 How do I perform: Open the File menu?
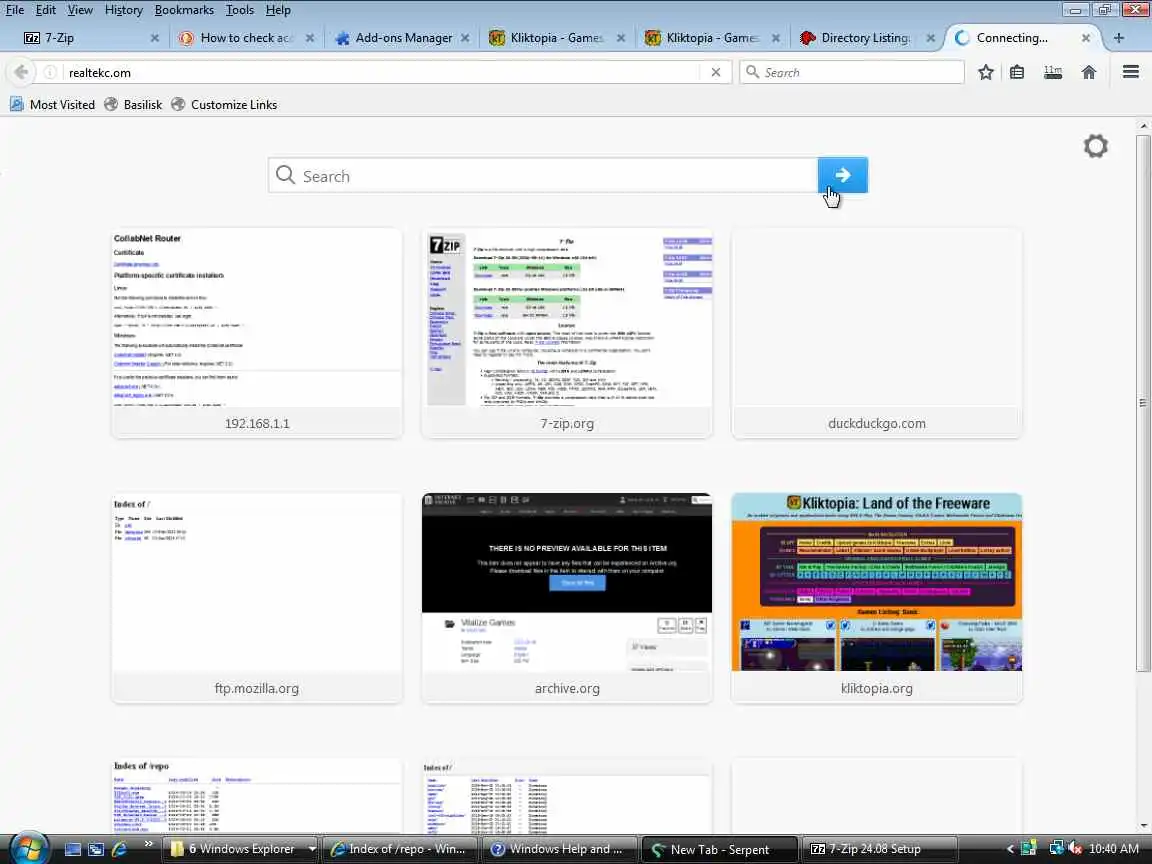[15, 10]
